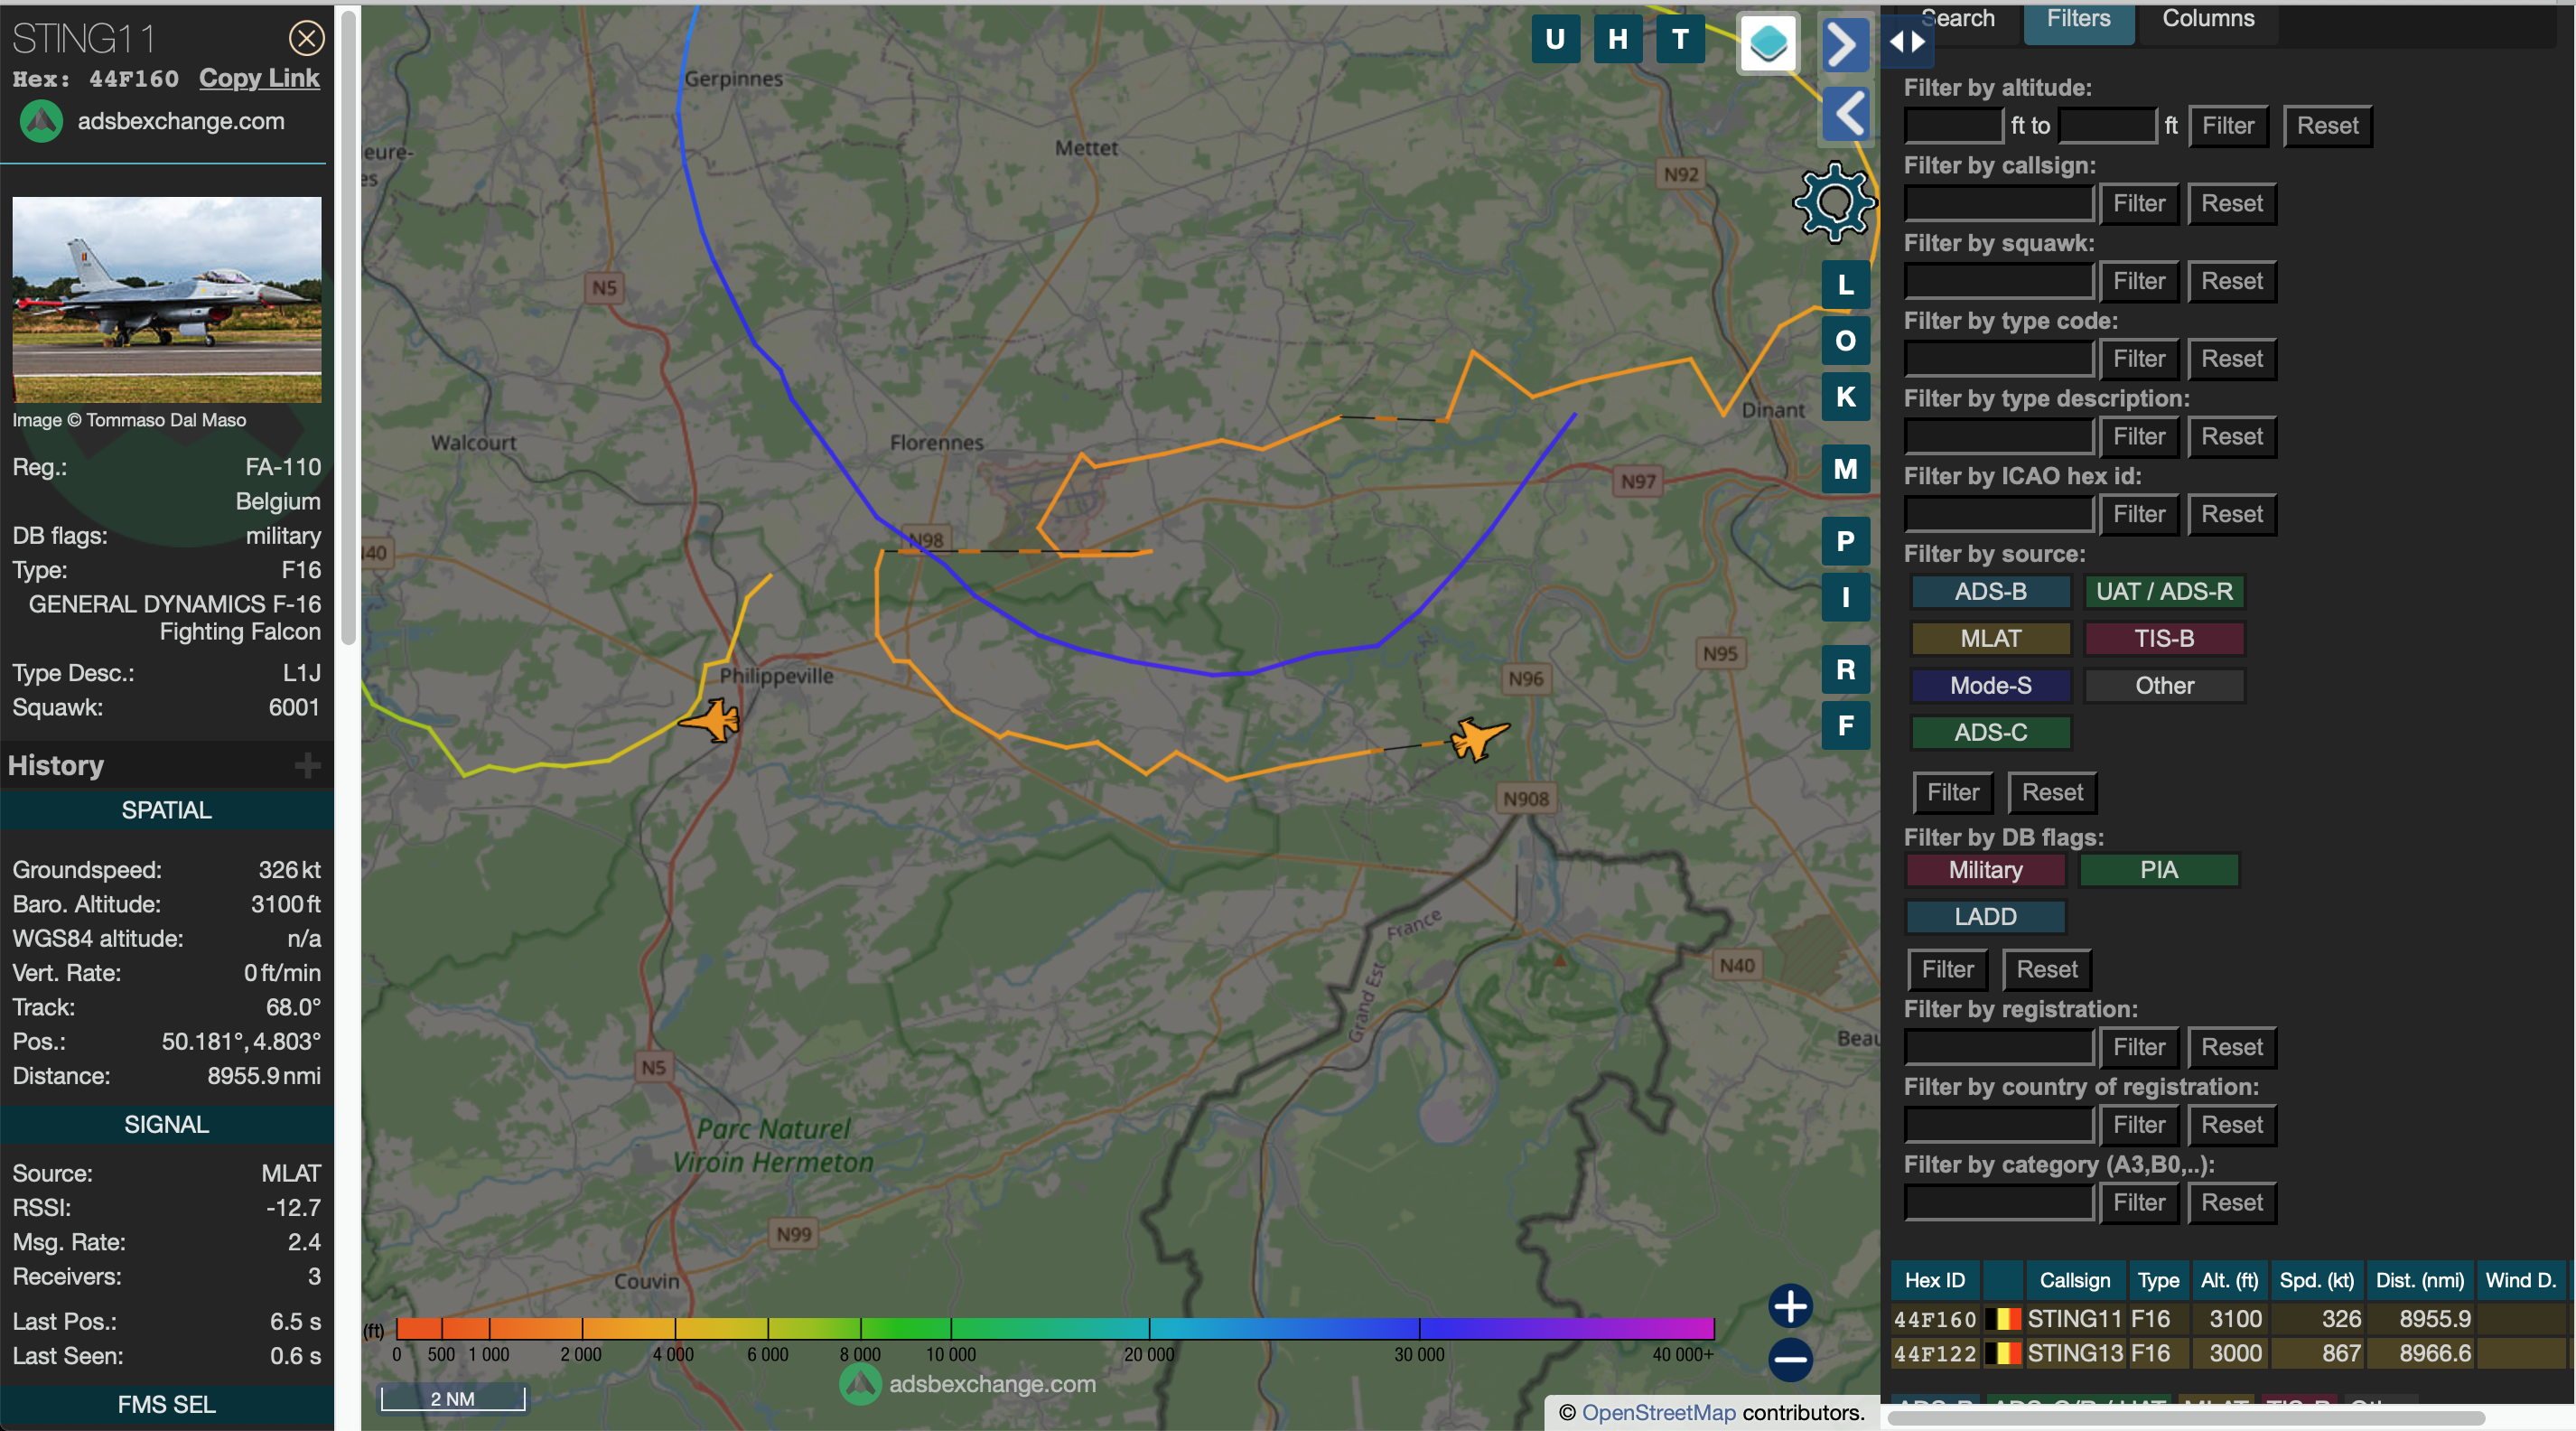Toggle the TIS-B source filter
Viewport: 2576px width, 1431px height.
click(x=2164, y=639)
